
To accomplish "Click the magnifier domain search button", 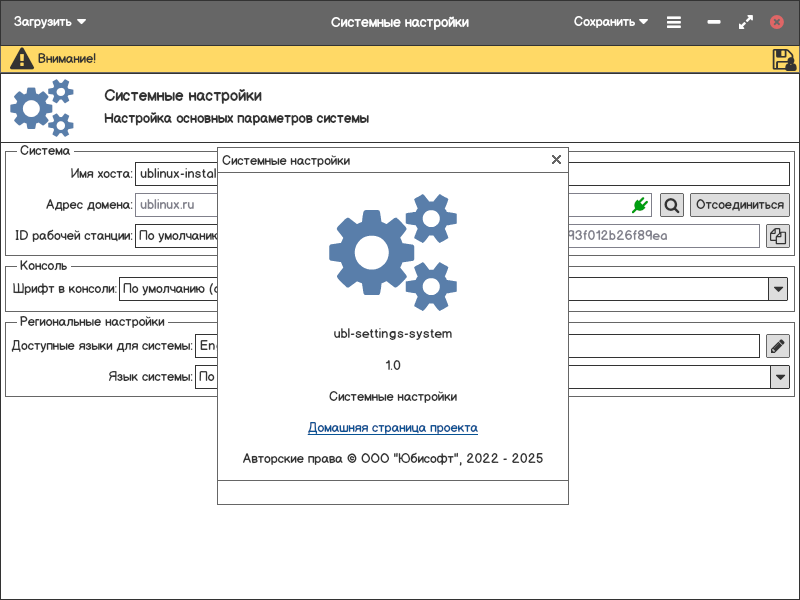I will (x=672, y=205).
